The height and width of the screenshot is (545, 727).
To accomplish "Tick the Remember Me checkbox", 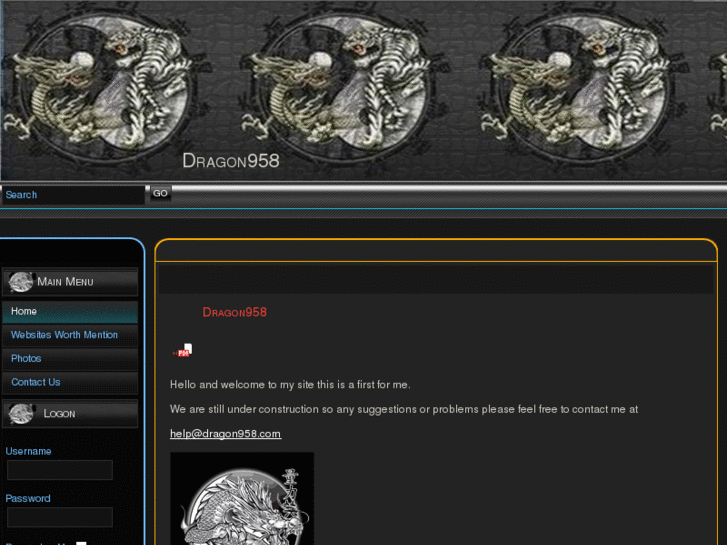I will coord(82,543).
